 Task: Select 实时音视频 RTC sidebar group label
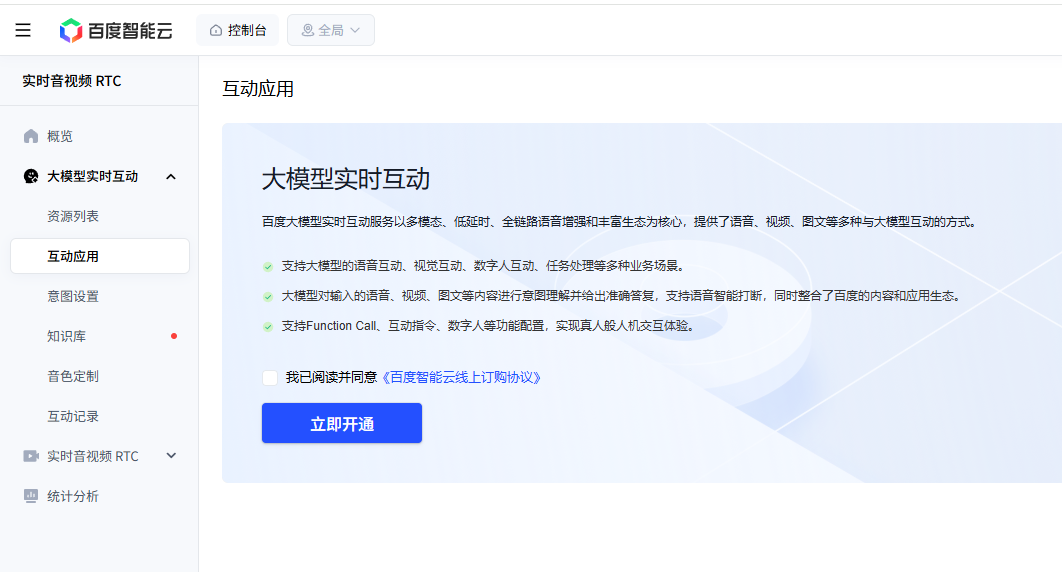point(93,456)
